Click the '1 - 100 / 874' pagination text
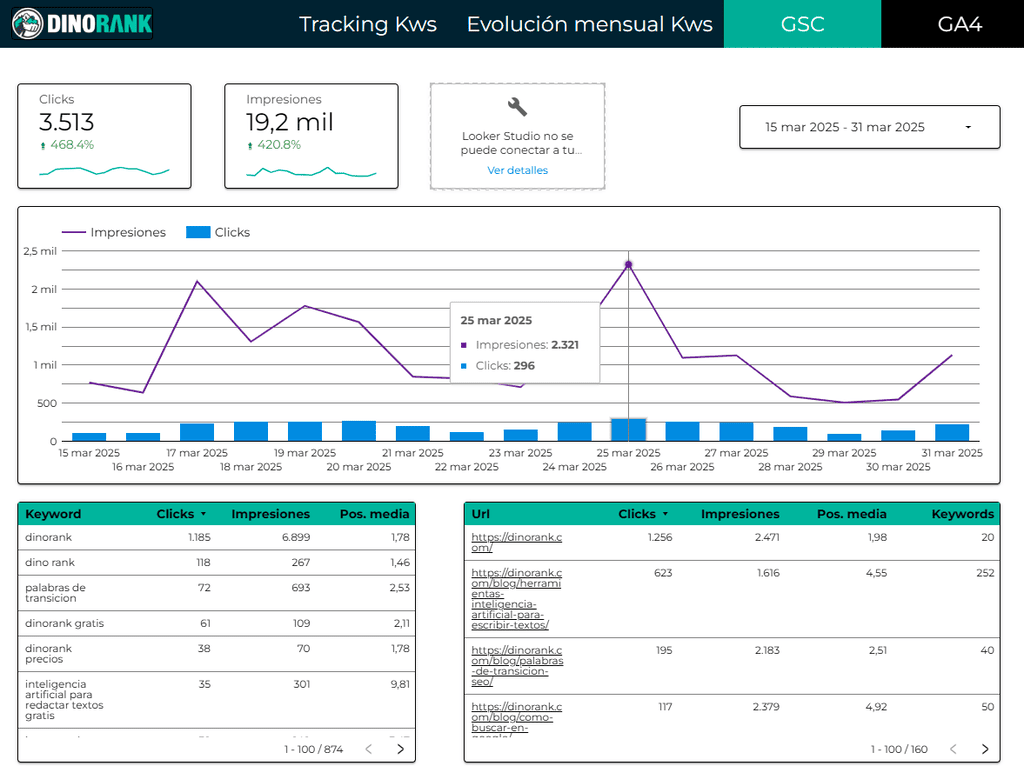 tap(313, 749)
